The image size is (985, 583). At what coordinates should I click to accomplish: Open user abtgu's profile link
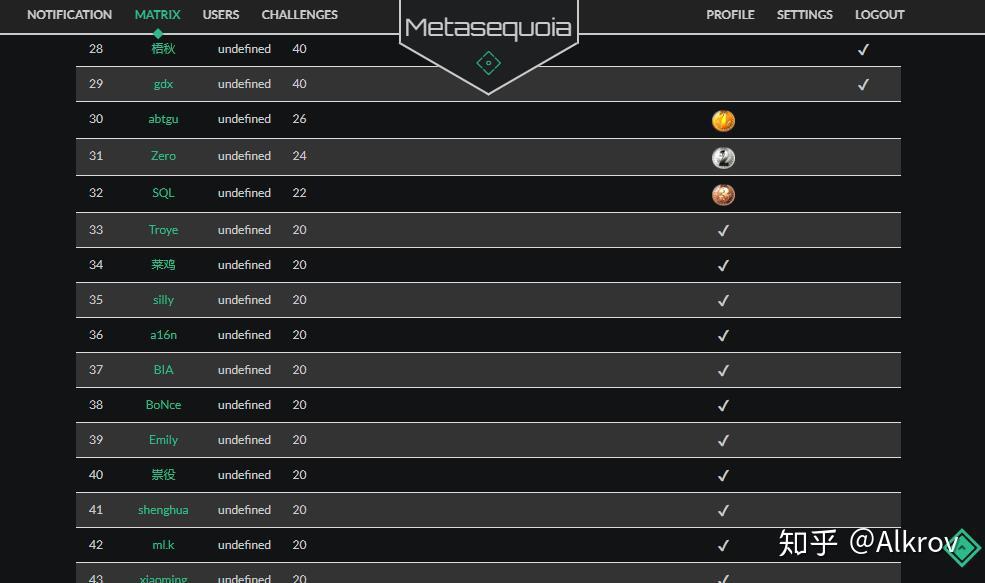(163, 119)
